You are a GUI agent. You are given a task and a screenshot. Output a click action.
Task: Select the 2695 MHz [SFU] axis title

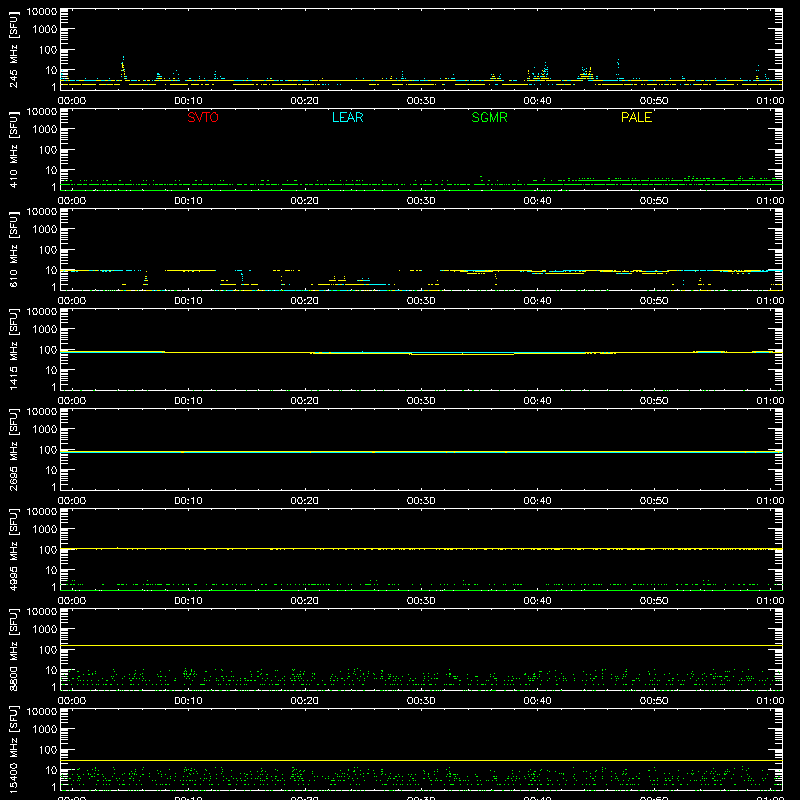pos(13,449)
